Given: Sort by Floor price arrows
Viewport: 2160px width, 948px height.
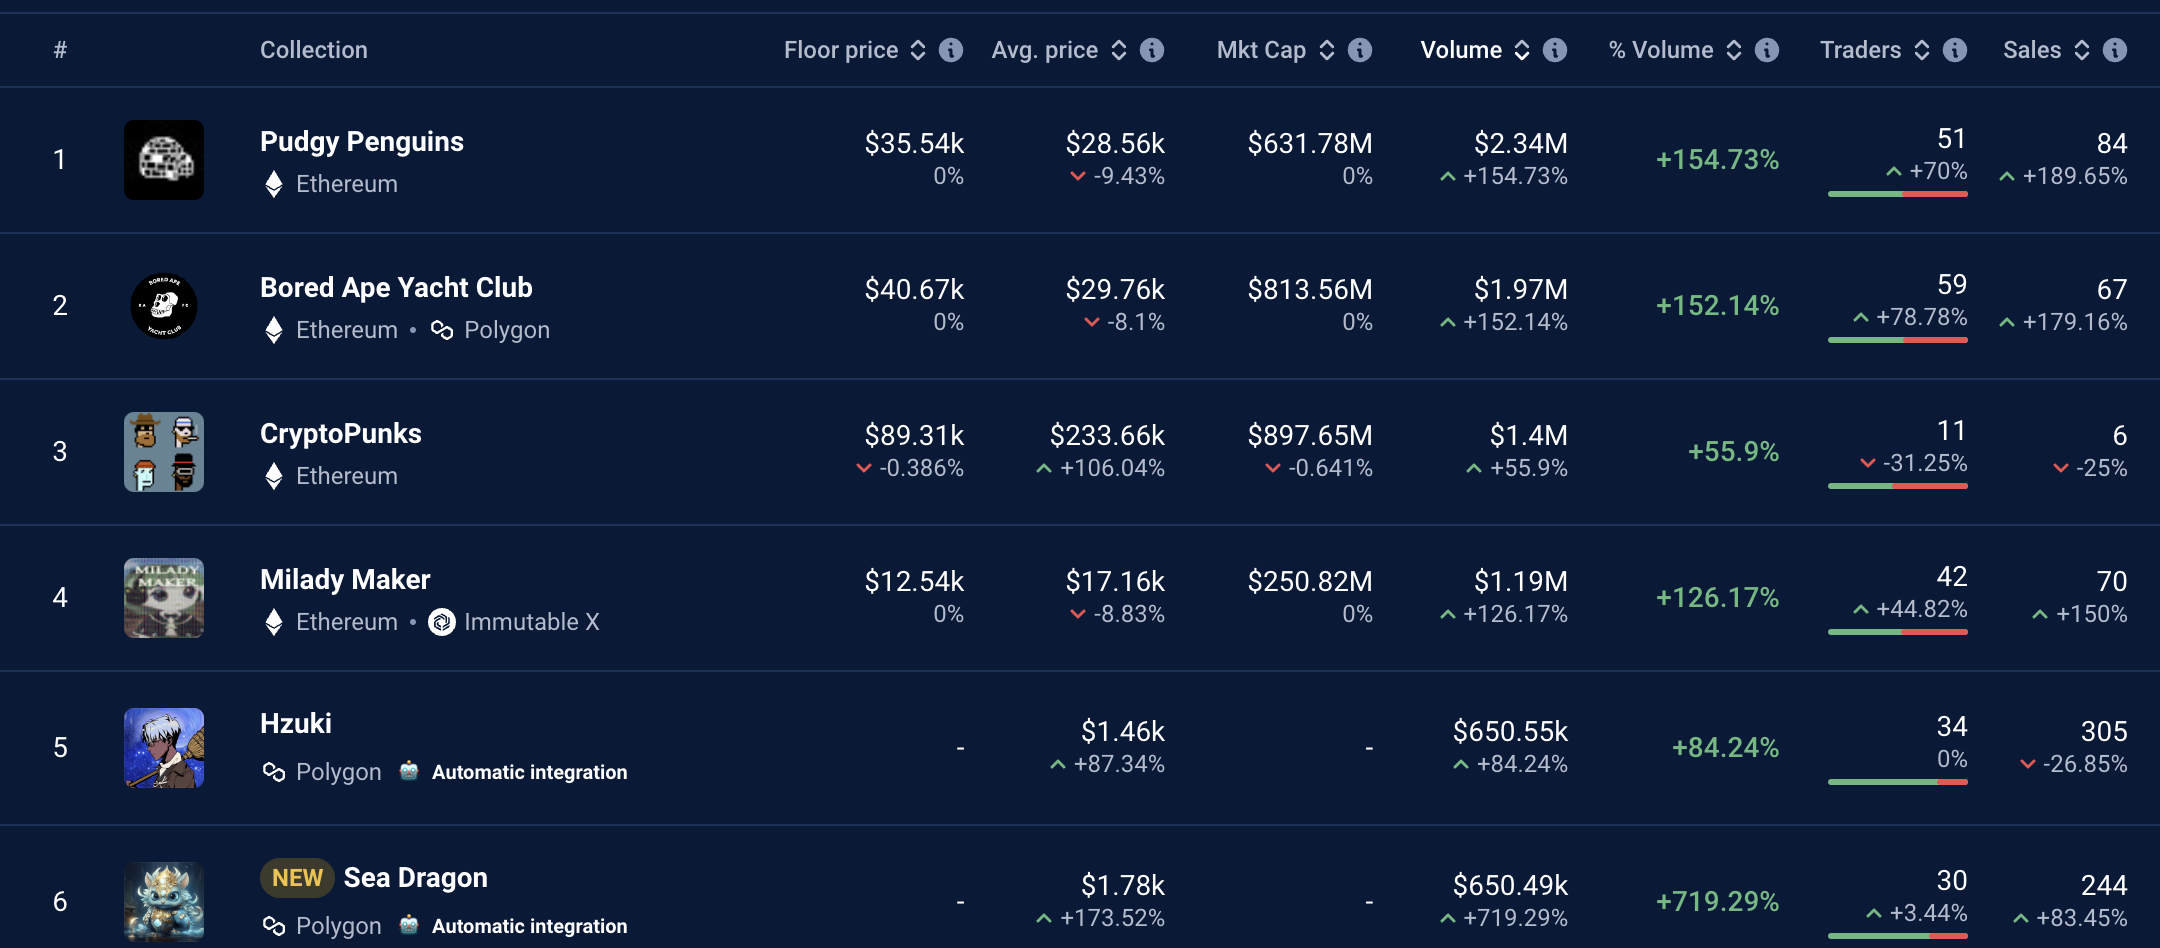Looking at the screenshot, I should (x=918, y=50).
